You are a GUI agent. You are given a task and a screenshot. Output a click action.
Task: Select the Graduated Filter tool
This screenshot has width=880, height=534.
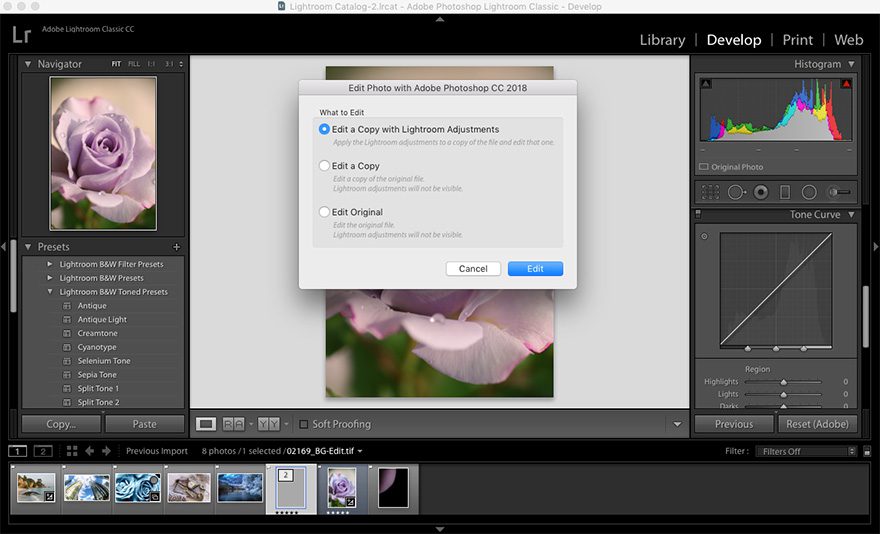(785, 191)
